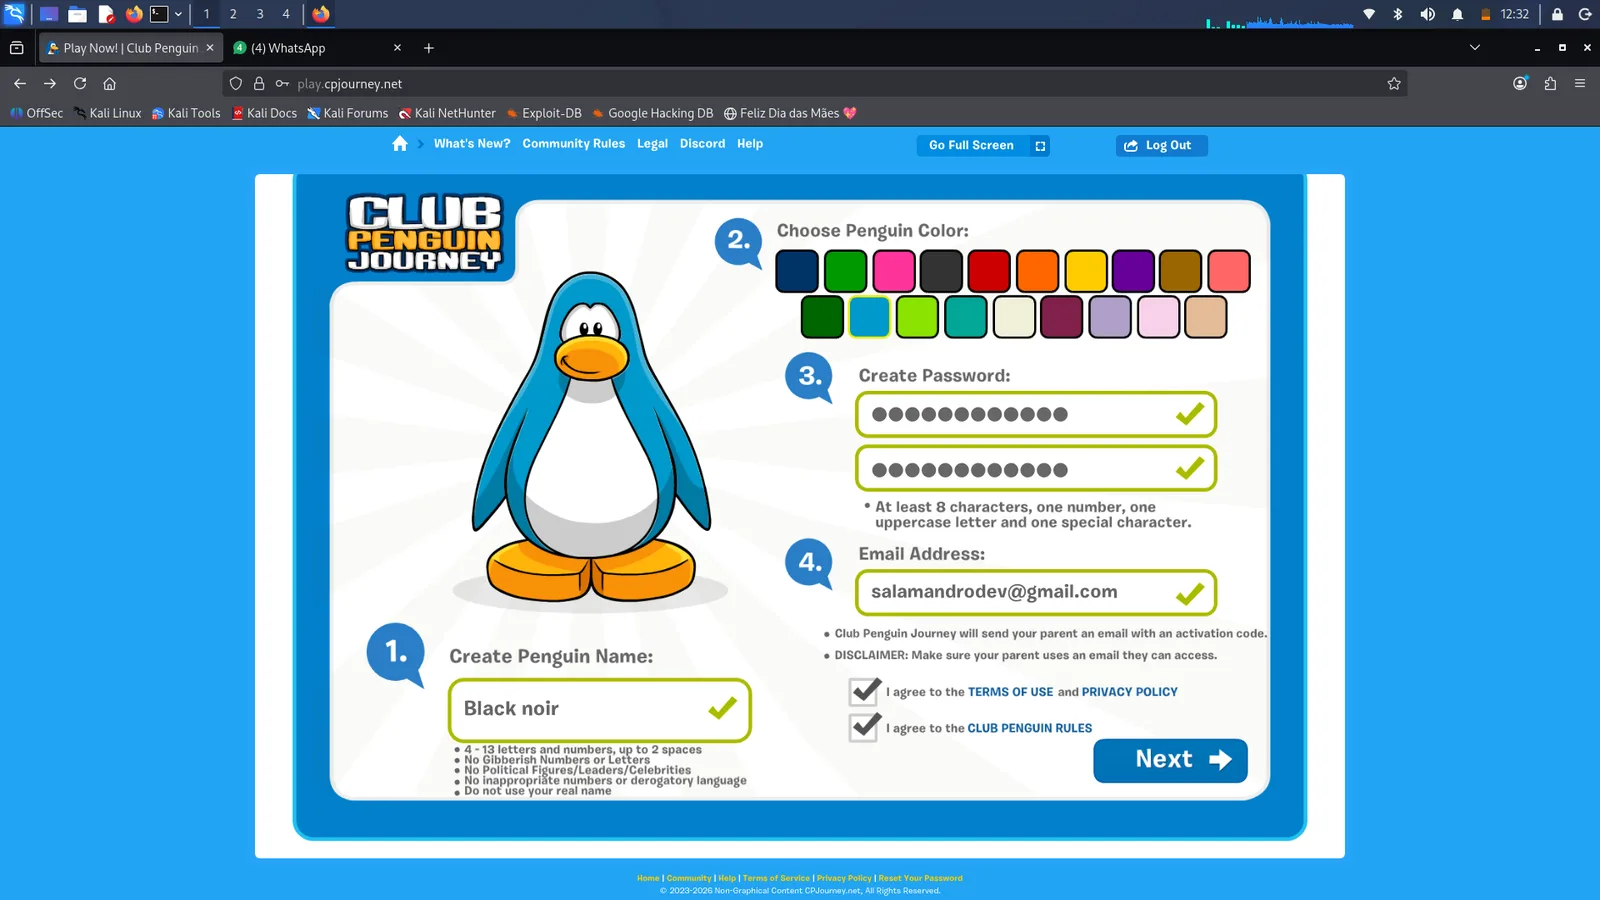This screenshot has width=1600, height=900.
Task: Open the Firefox account icon
Action: (x=1520, y=84)
